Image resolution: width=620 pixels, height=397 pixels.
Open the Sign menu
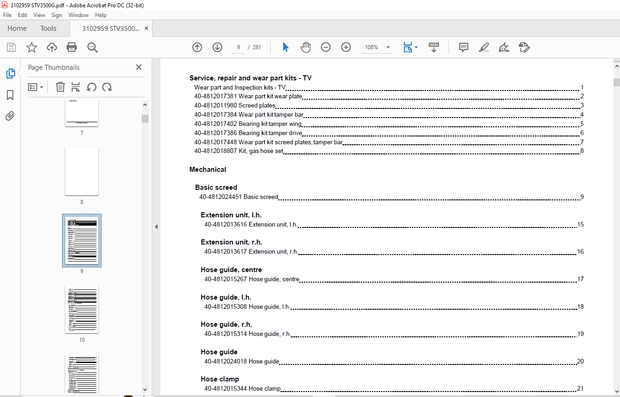click(57, 15)
